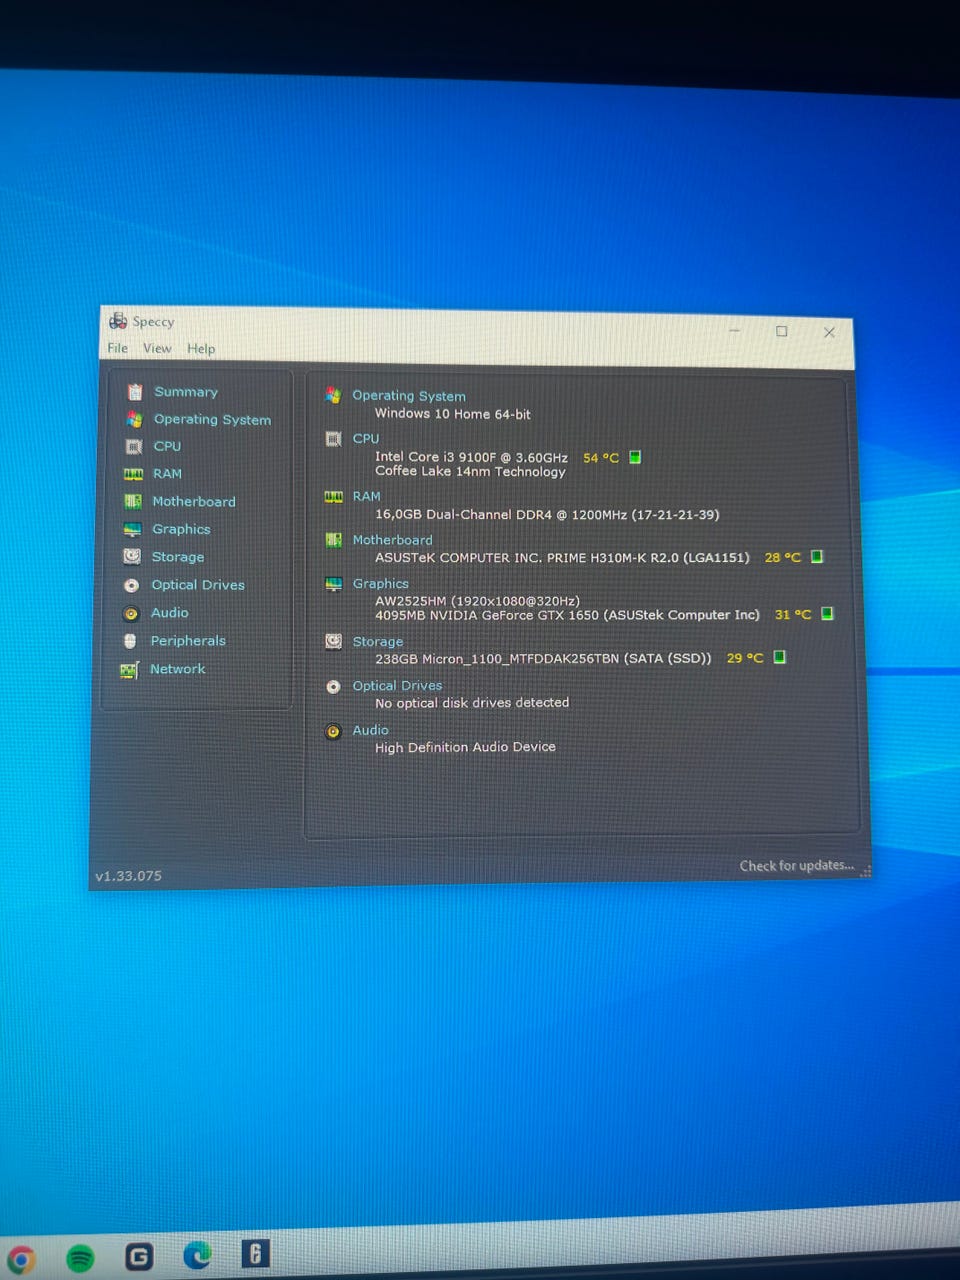Click the Windows flag icon in summary pane
Screen dimensions: 960x1280
pyautogui.click(x=333, y=395)
